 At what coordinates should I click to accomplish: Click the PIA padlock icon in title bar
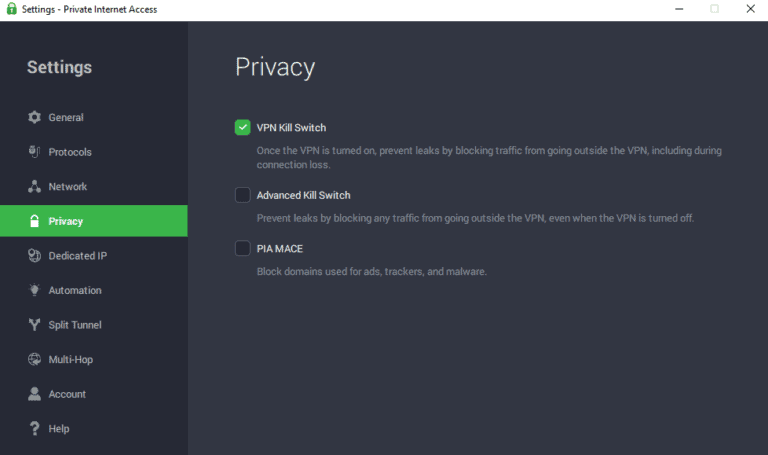pos(10,9)
